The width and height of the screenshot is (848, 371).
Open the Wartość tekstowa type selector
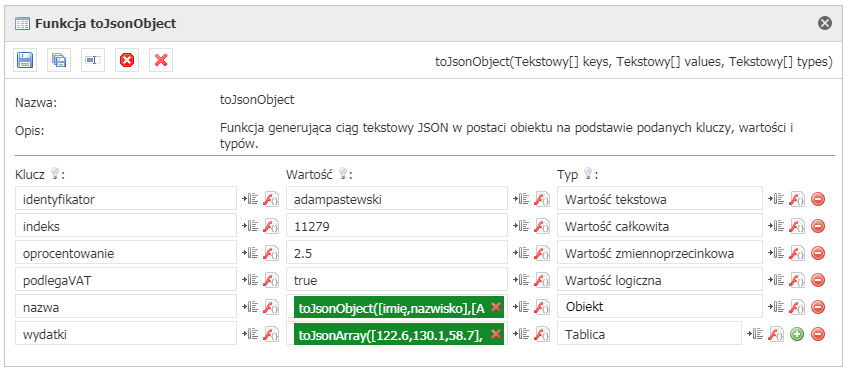click(660, 198)
